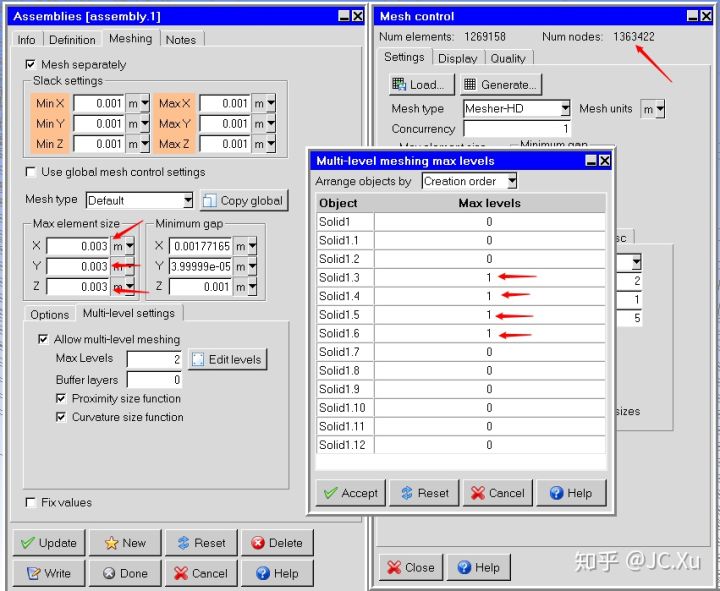720x591 pixels.
Task: Open Minimum gap Z unit dropdown
Action: 252,287
